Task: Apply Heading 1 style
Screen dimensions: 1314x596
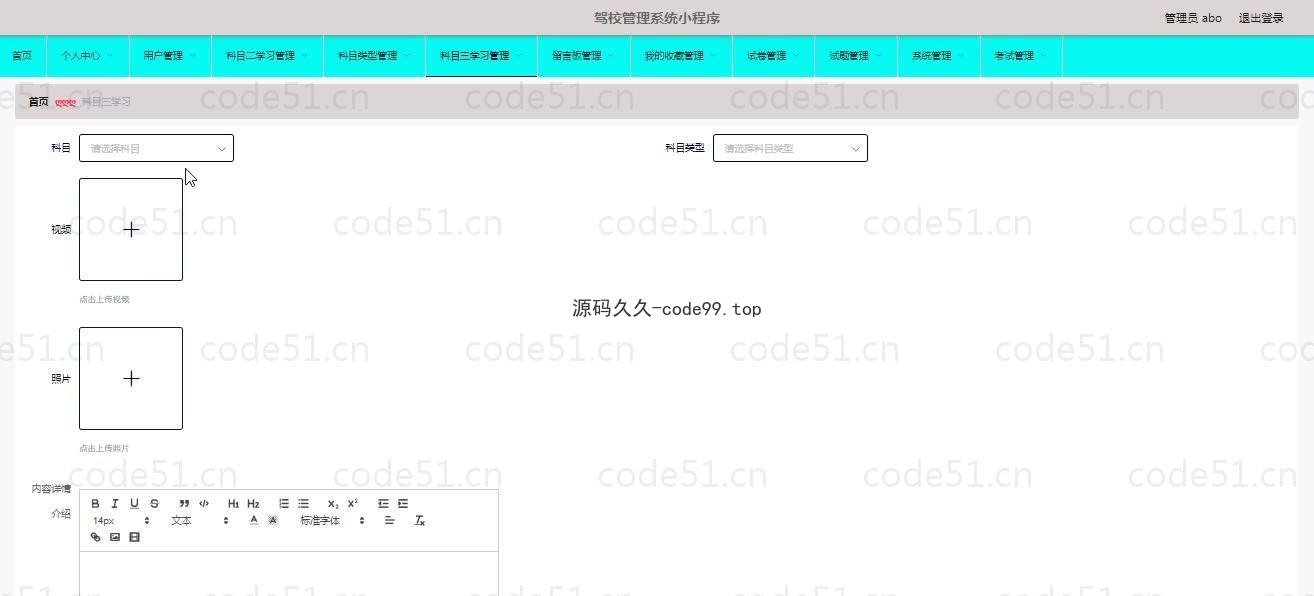Action: click(233, 503)
